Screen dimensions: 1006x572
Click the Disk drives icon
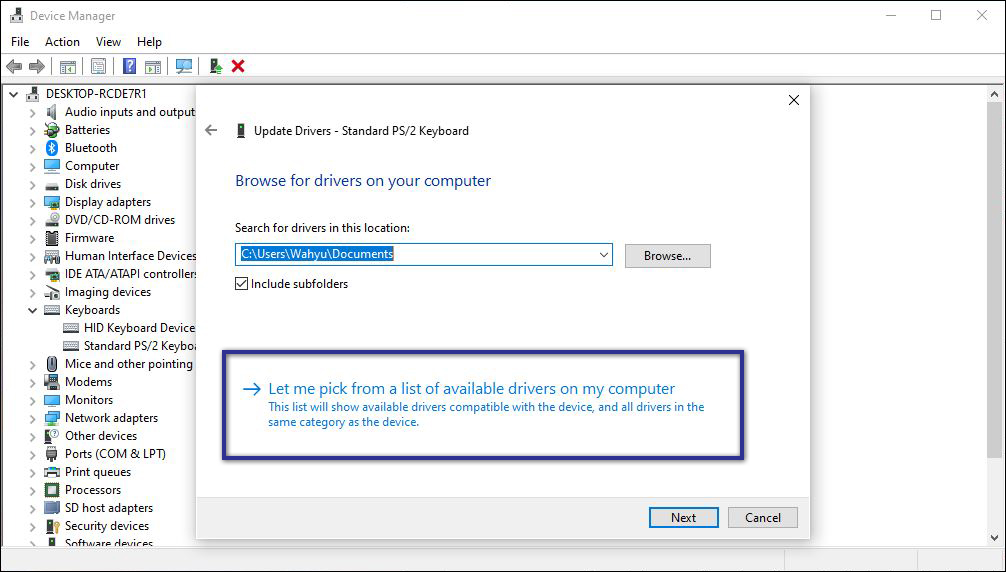(52, 185)
